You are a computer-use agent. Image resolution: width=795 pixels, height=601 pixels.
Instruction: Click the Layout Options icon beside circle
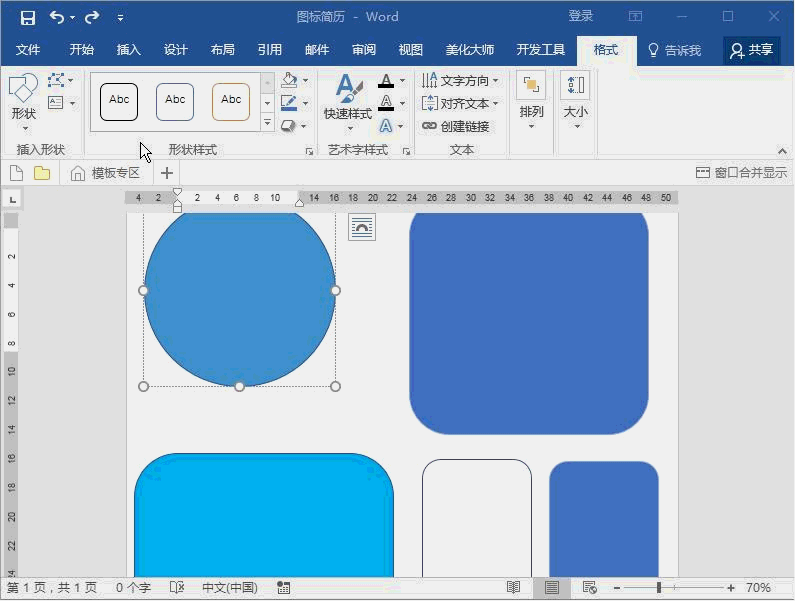362,228
